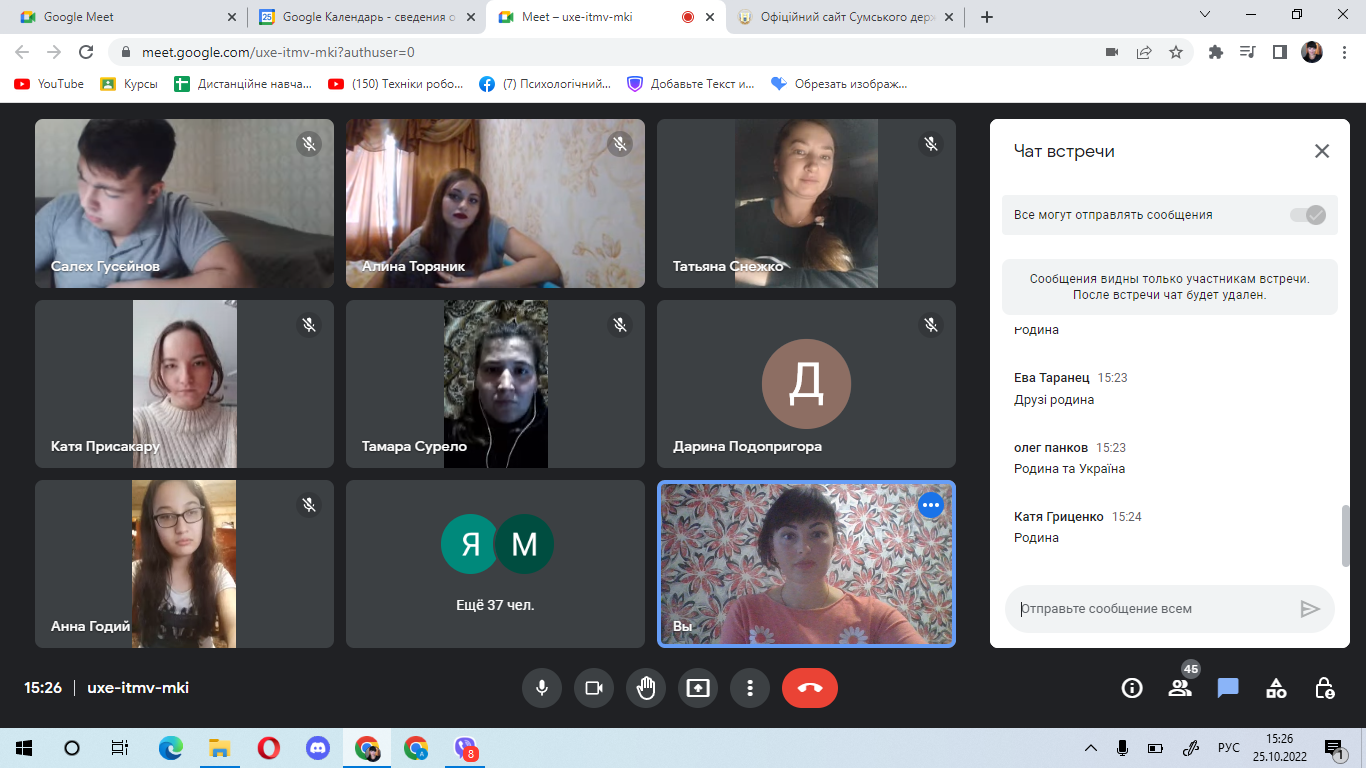The width and height of the screenshot is (1366, 768).
Task: Click the 'Ещё 37 чел.' tile
Action: click(x=496, y=564)
